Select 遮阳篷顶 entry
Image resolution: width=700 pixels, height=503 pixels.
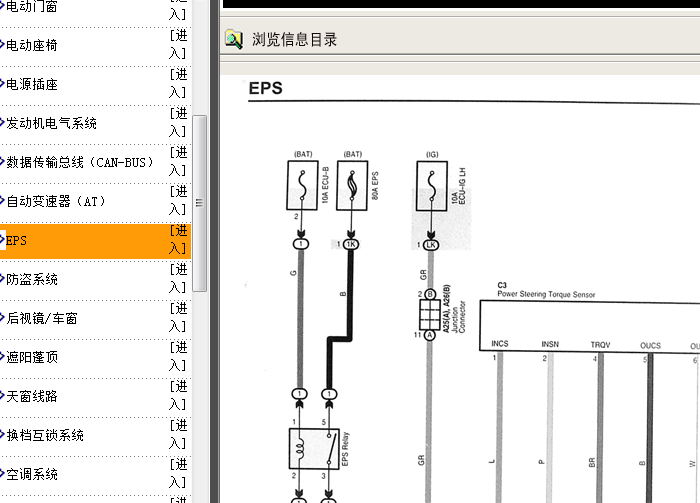point(32,357)
